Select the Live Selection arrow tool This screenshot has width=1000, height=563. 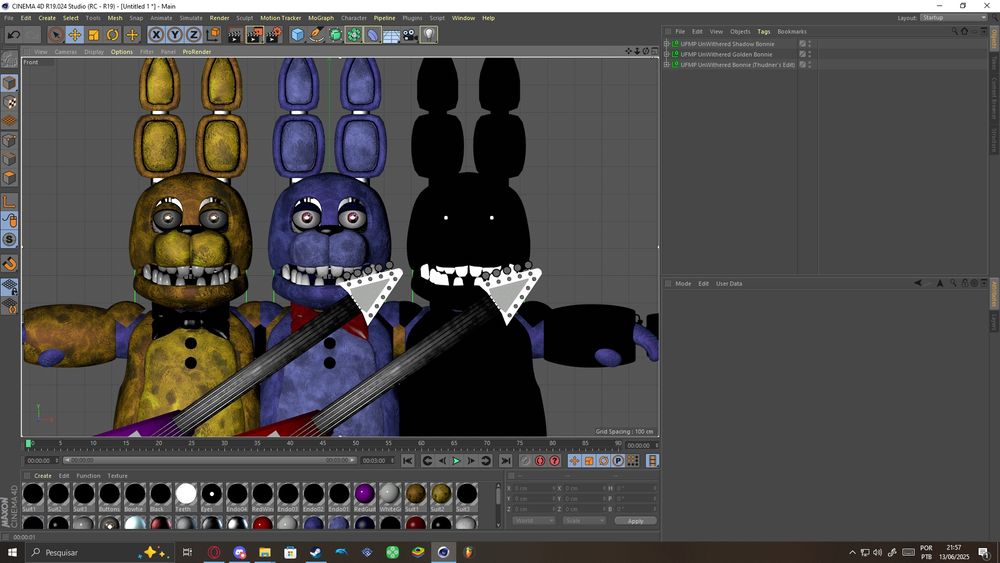55,34
